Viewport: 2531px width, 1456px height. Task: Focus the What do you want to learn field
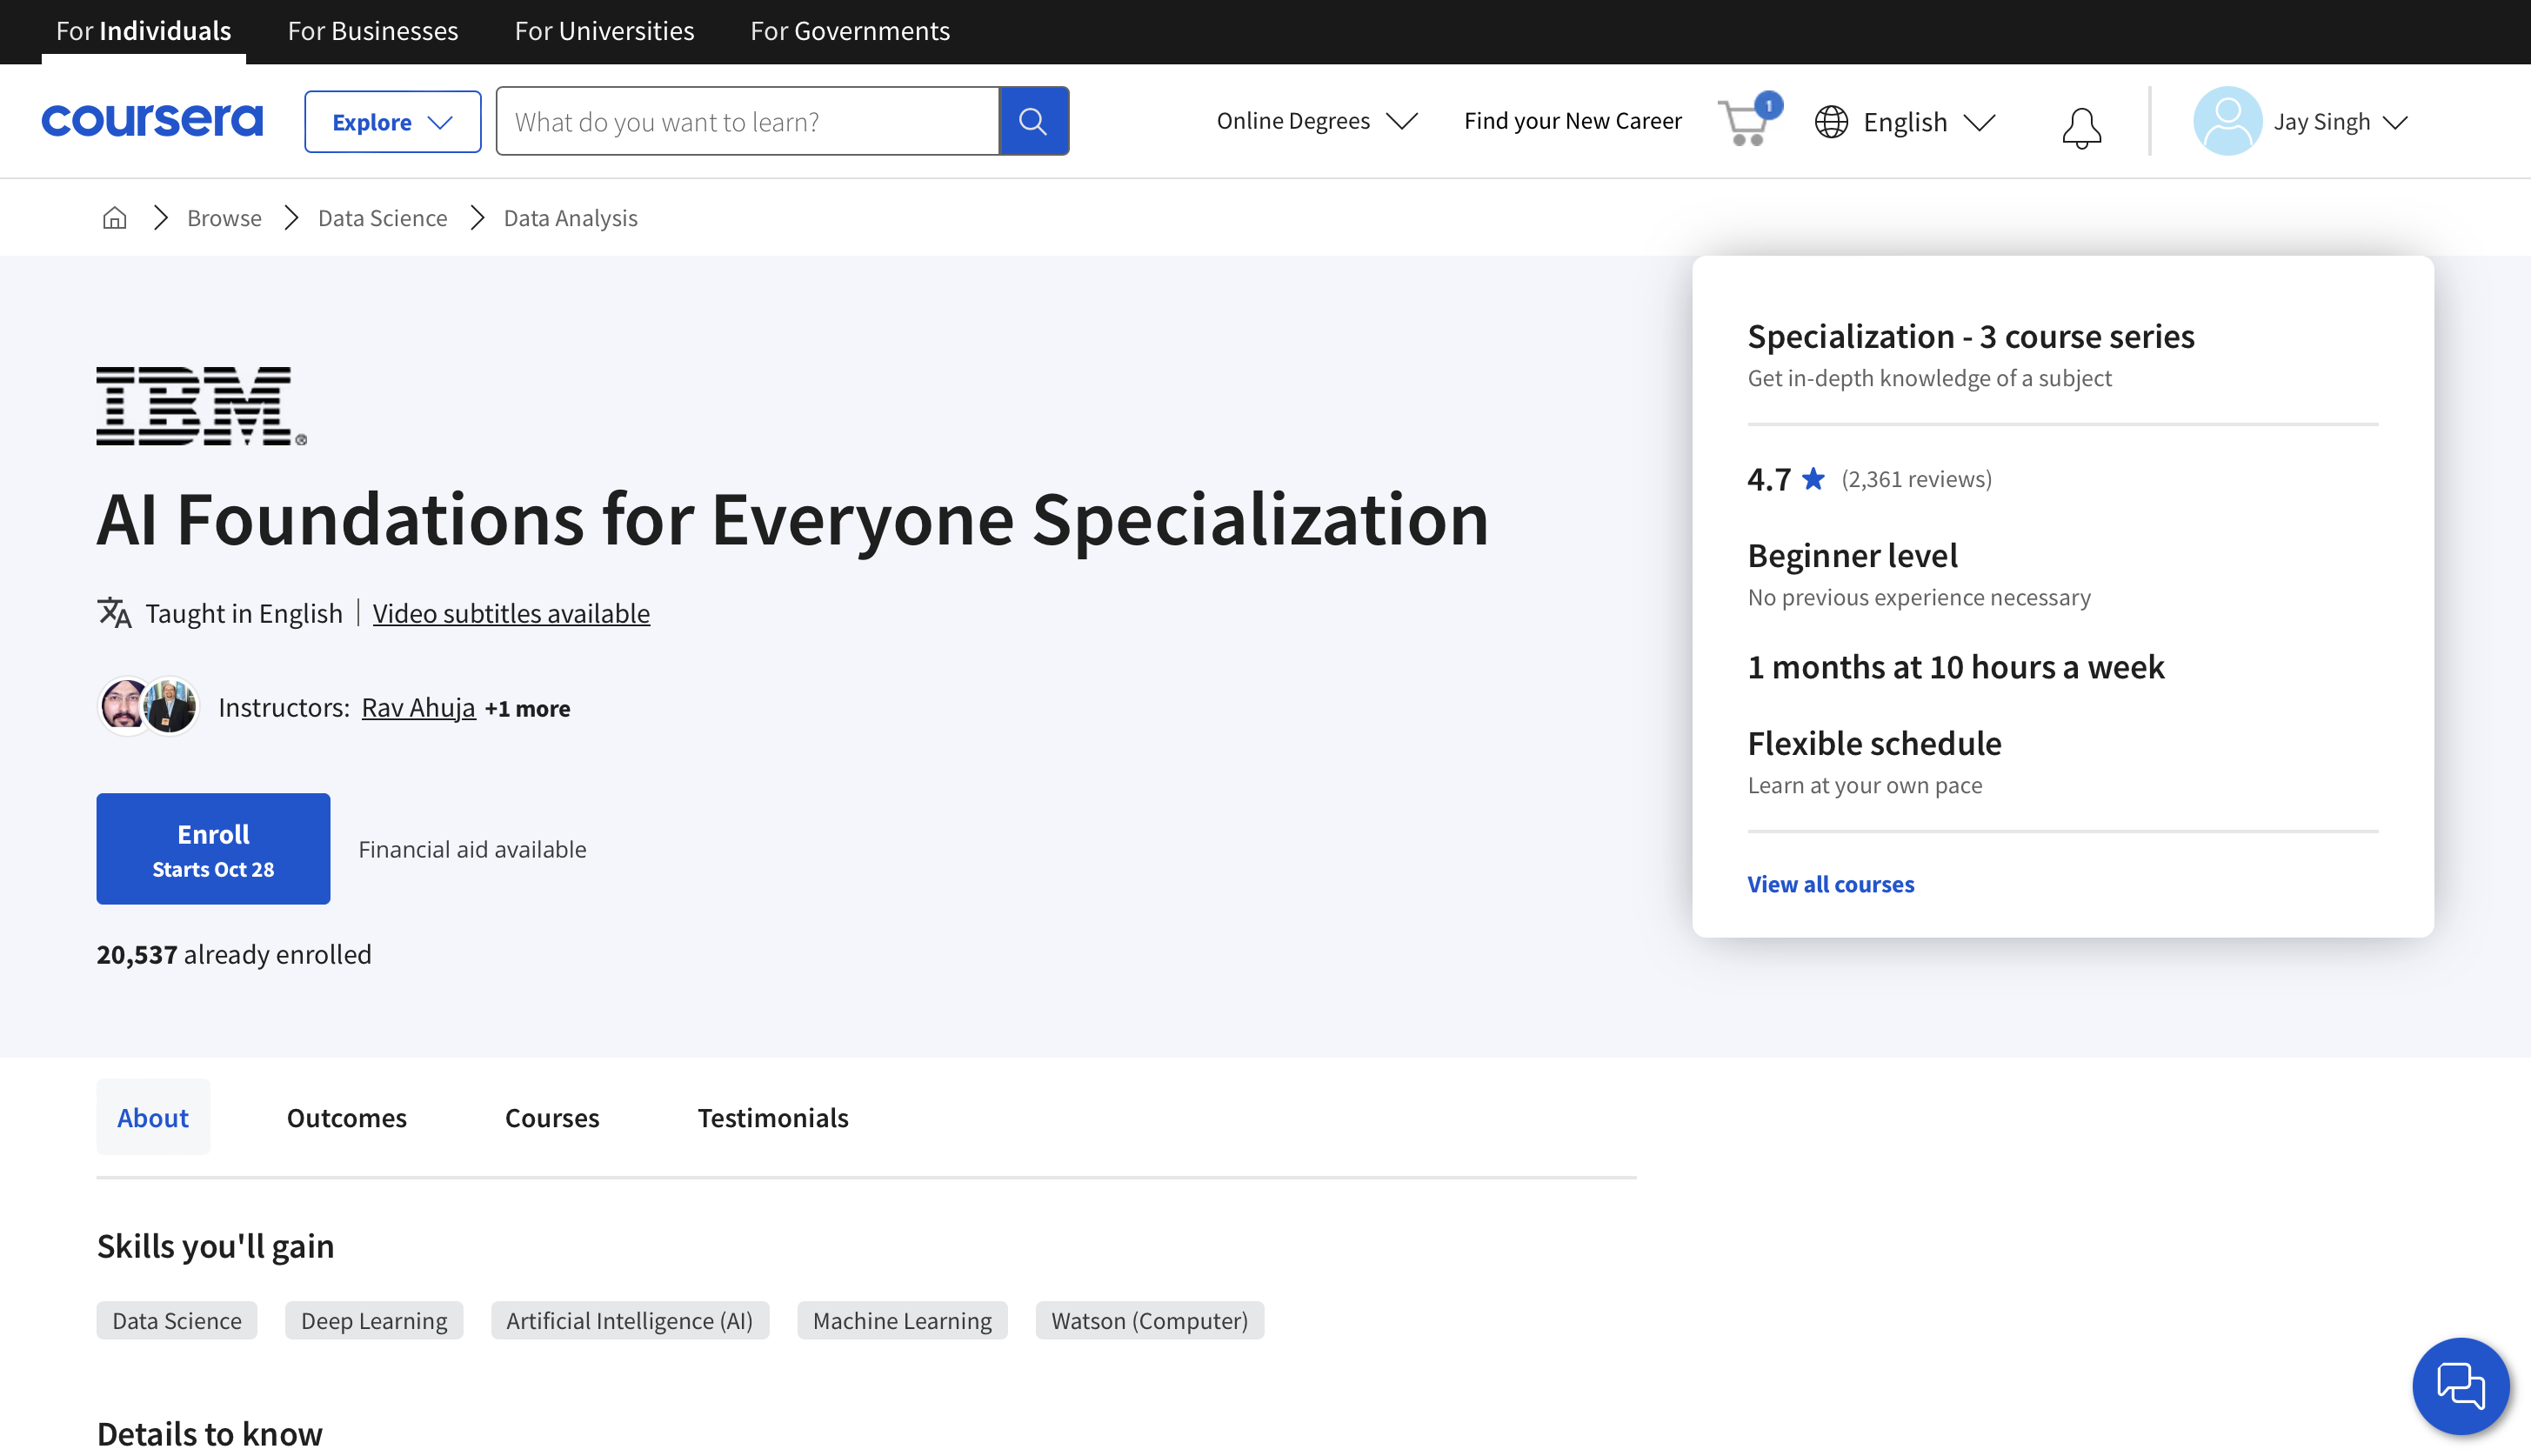(747, 121)
